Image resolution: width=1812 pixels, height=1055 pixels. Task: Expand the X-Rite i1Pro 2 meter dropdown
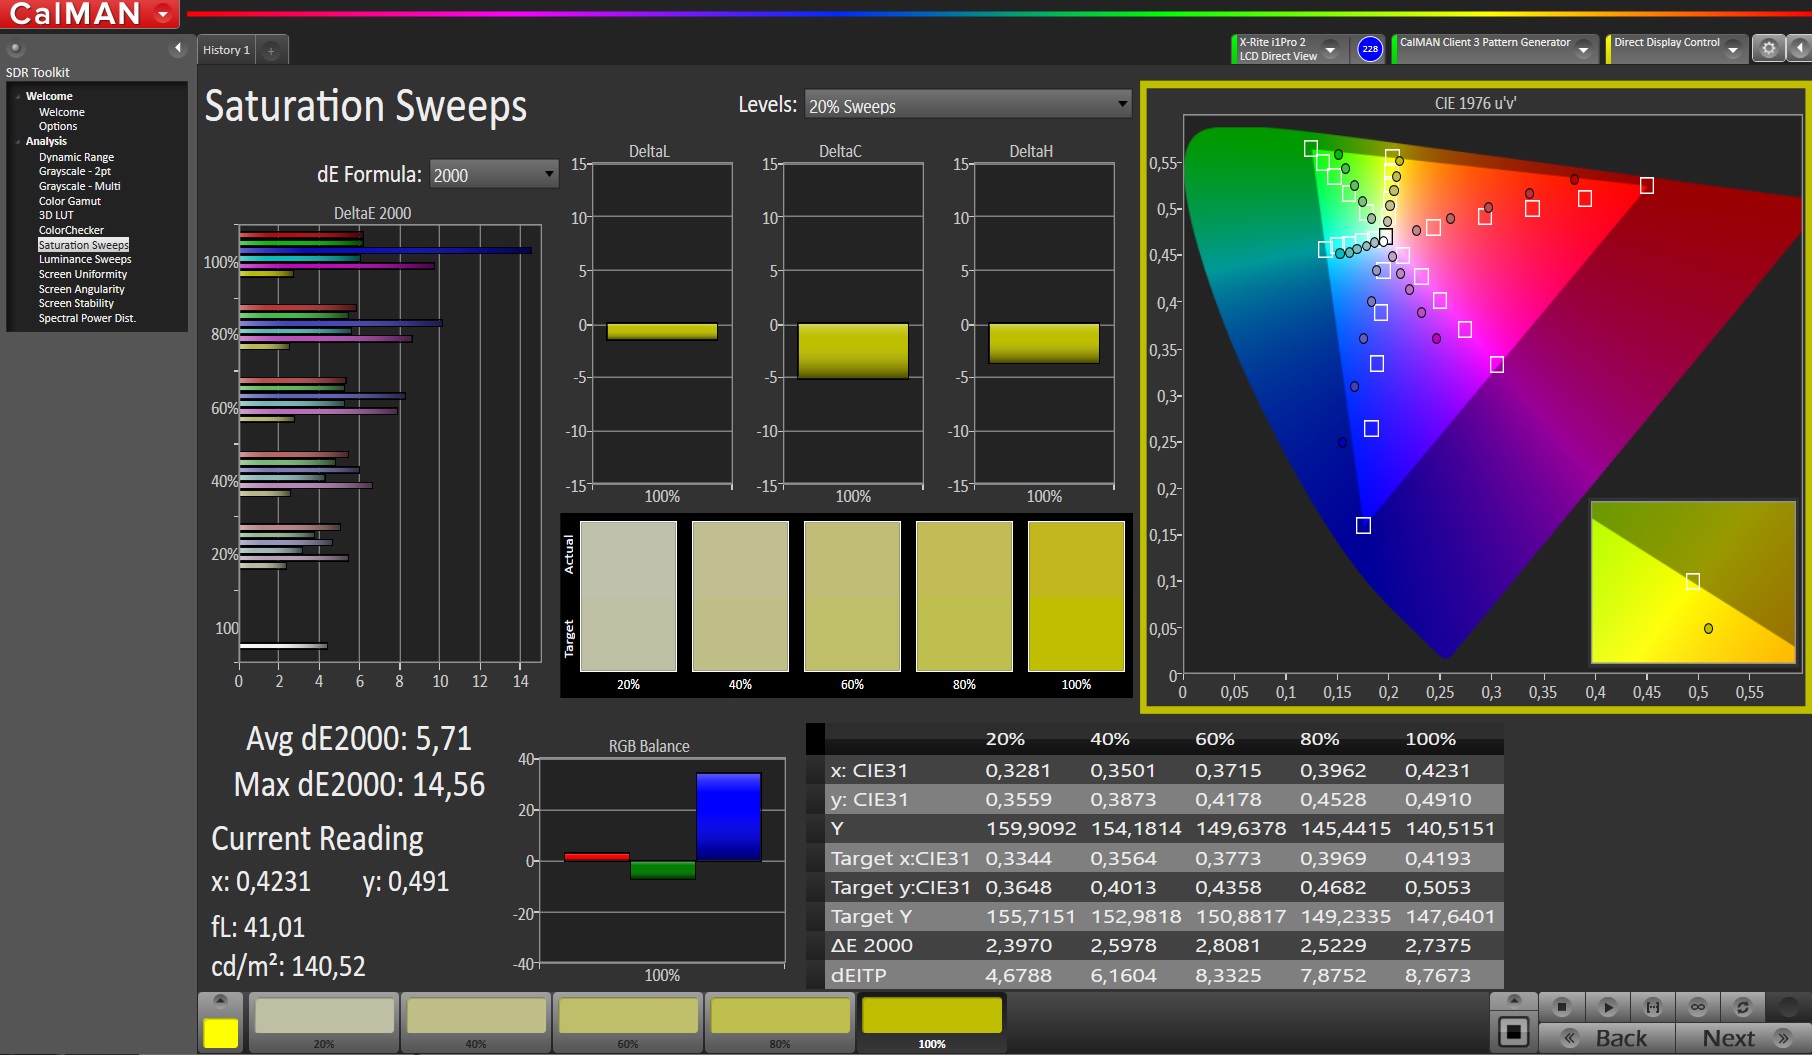1330,49
